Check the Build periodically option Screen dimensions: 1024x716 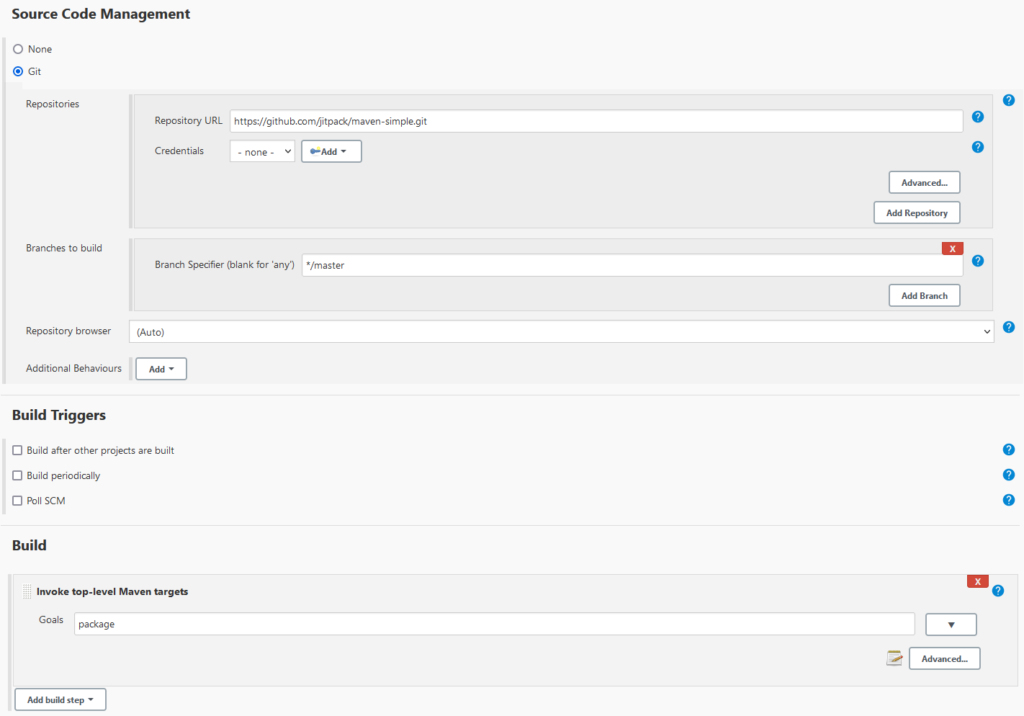tap(17, 476)
